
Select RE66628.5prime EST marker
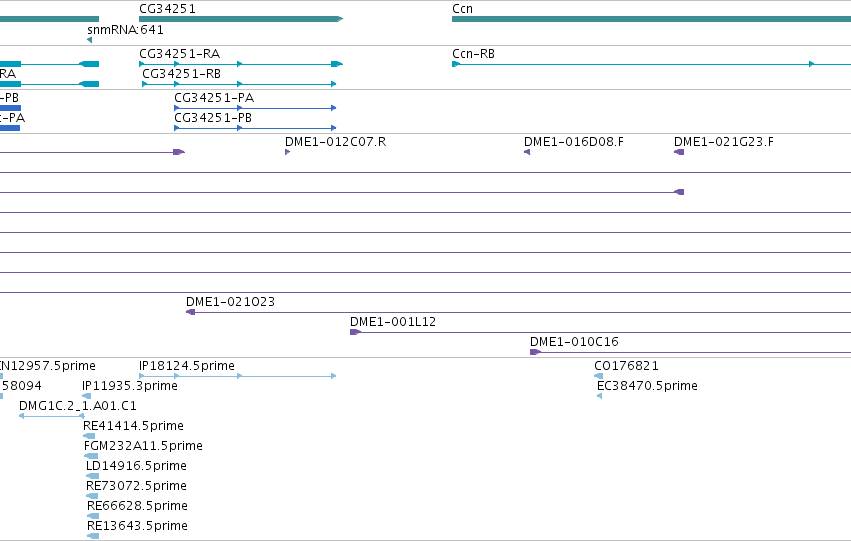click(93, 516)
